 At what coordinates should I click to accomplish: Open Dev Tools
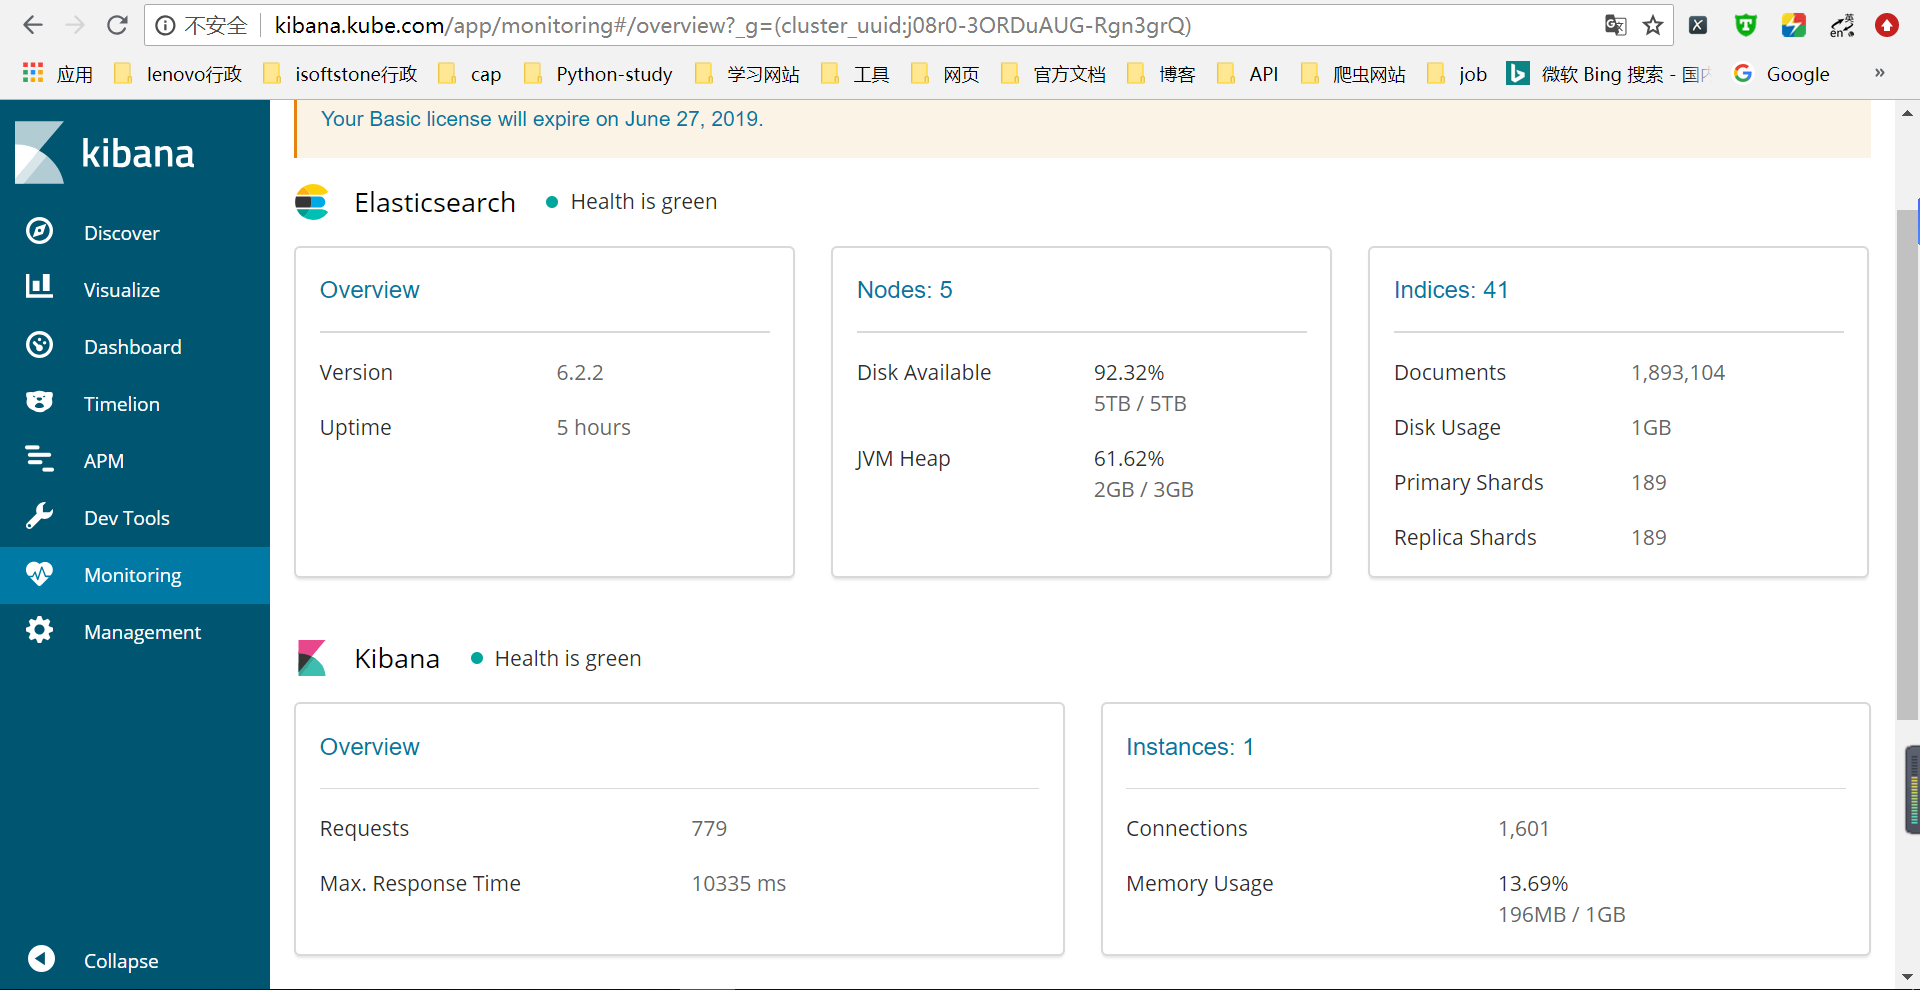click(127, 518)
